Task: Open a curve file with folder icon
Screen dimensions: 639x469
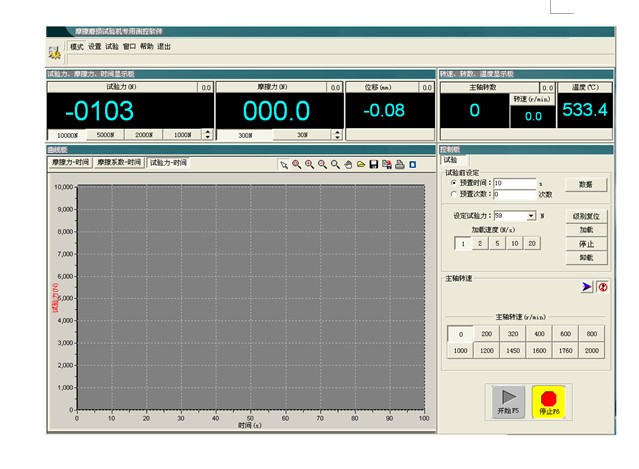Action: tap(361, 165)
